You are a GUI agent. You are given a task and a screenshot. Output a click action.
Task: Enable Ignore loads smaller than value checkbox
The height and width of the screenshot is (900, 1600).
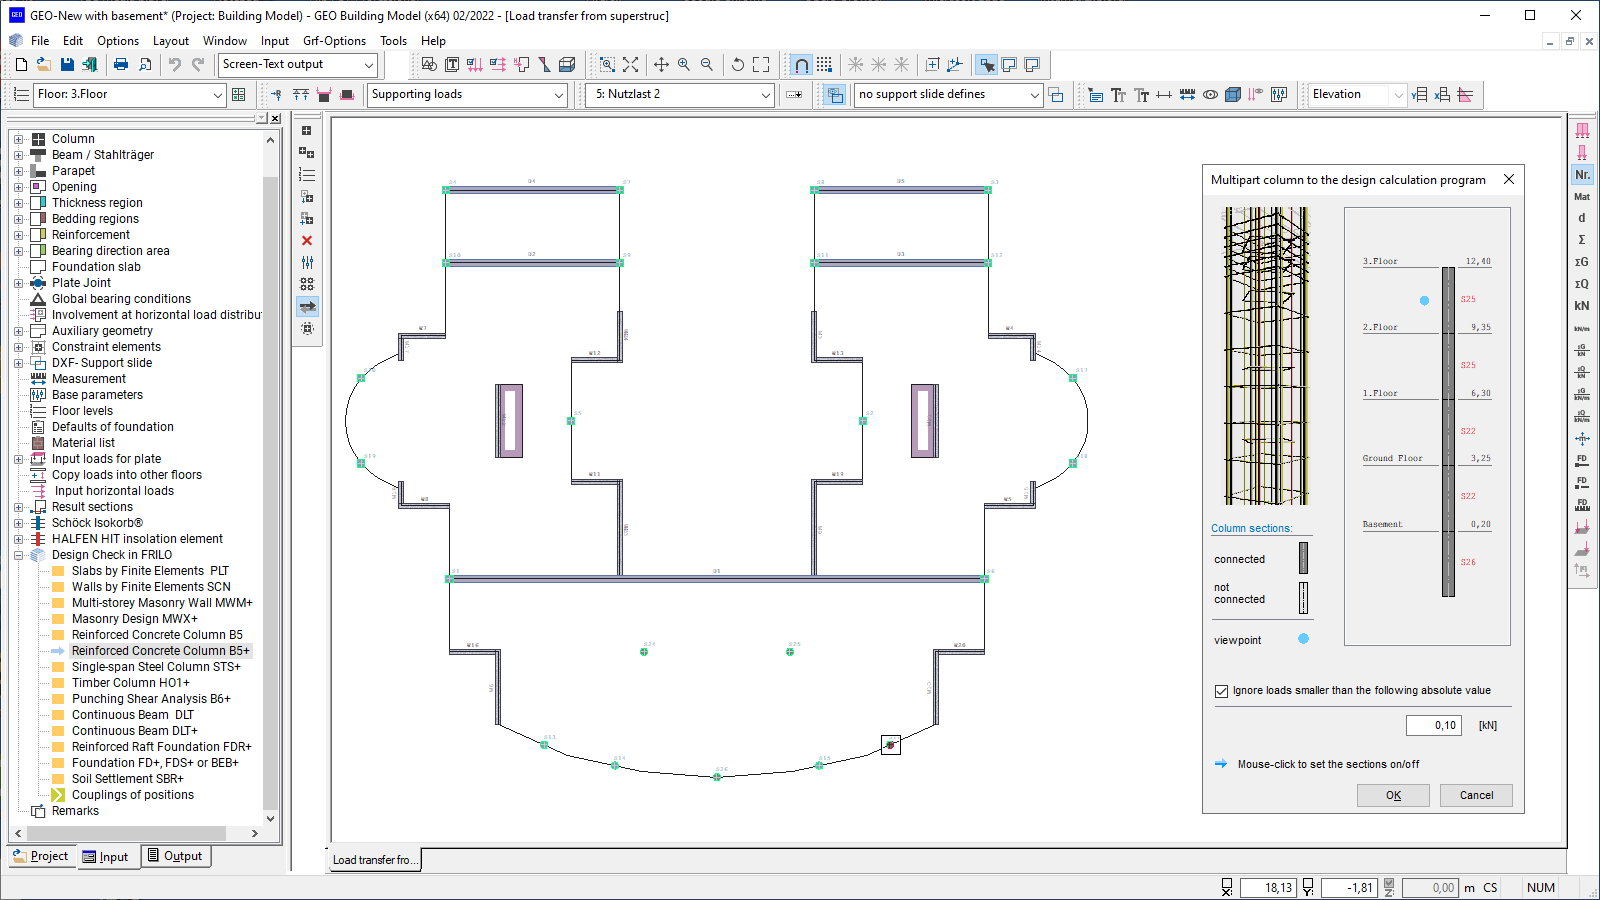pos(1221,691)
